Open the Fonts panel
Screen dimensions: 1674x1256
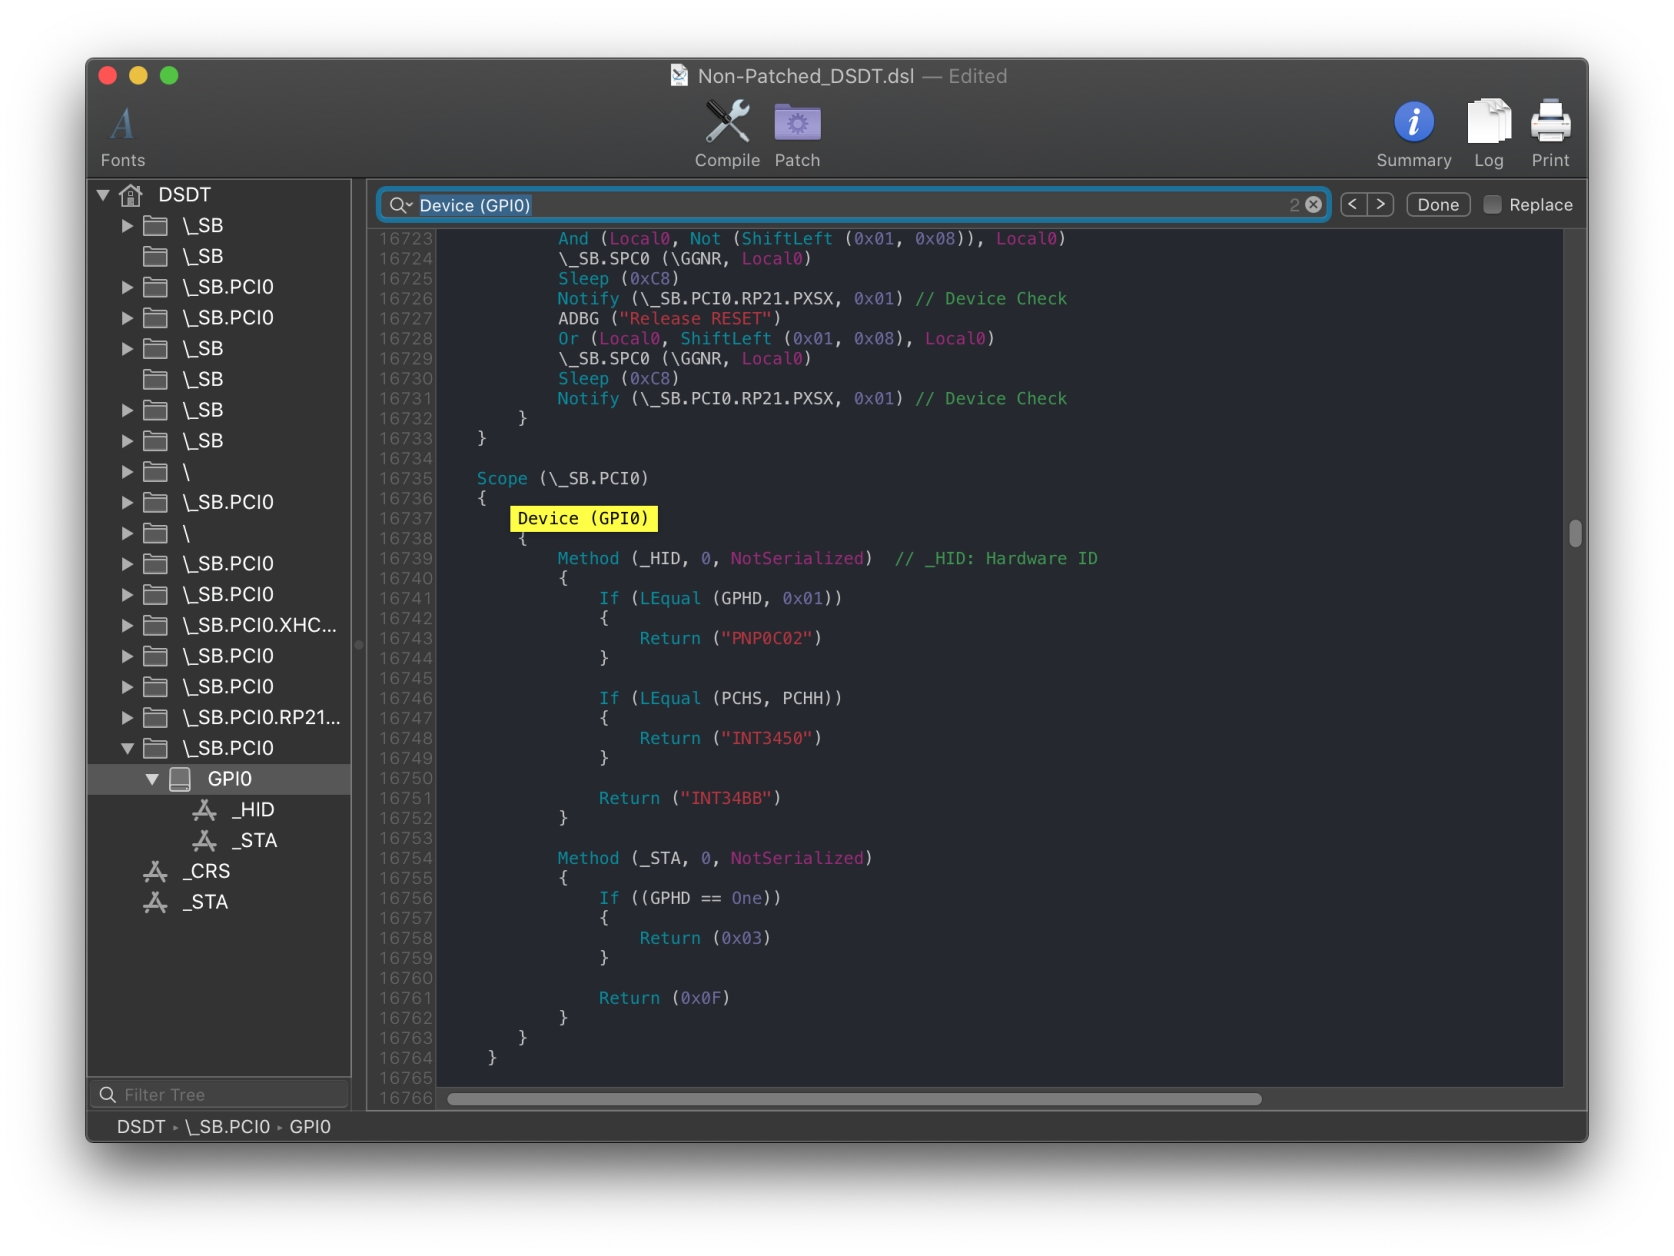point(122,126)
